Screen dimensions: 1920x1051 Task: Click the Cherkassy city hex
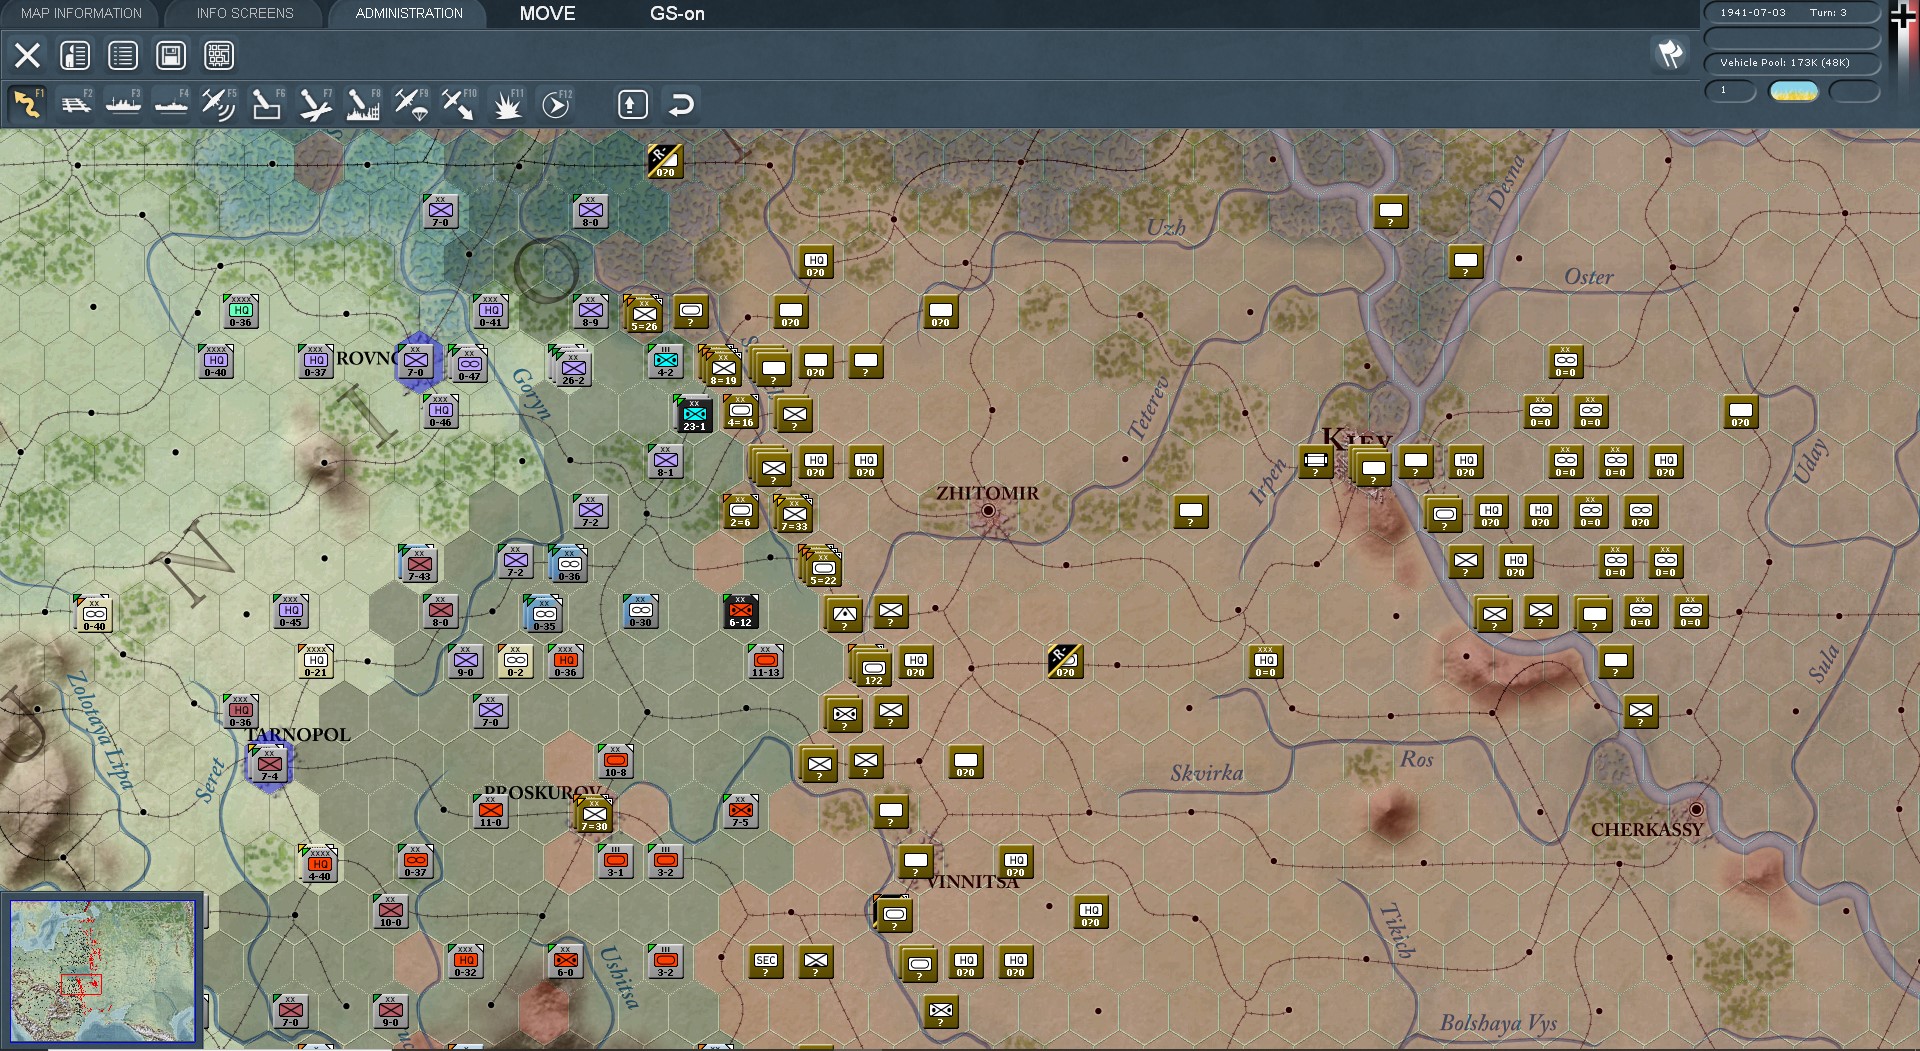pos(1696,809)
